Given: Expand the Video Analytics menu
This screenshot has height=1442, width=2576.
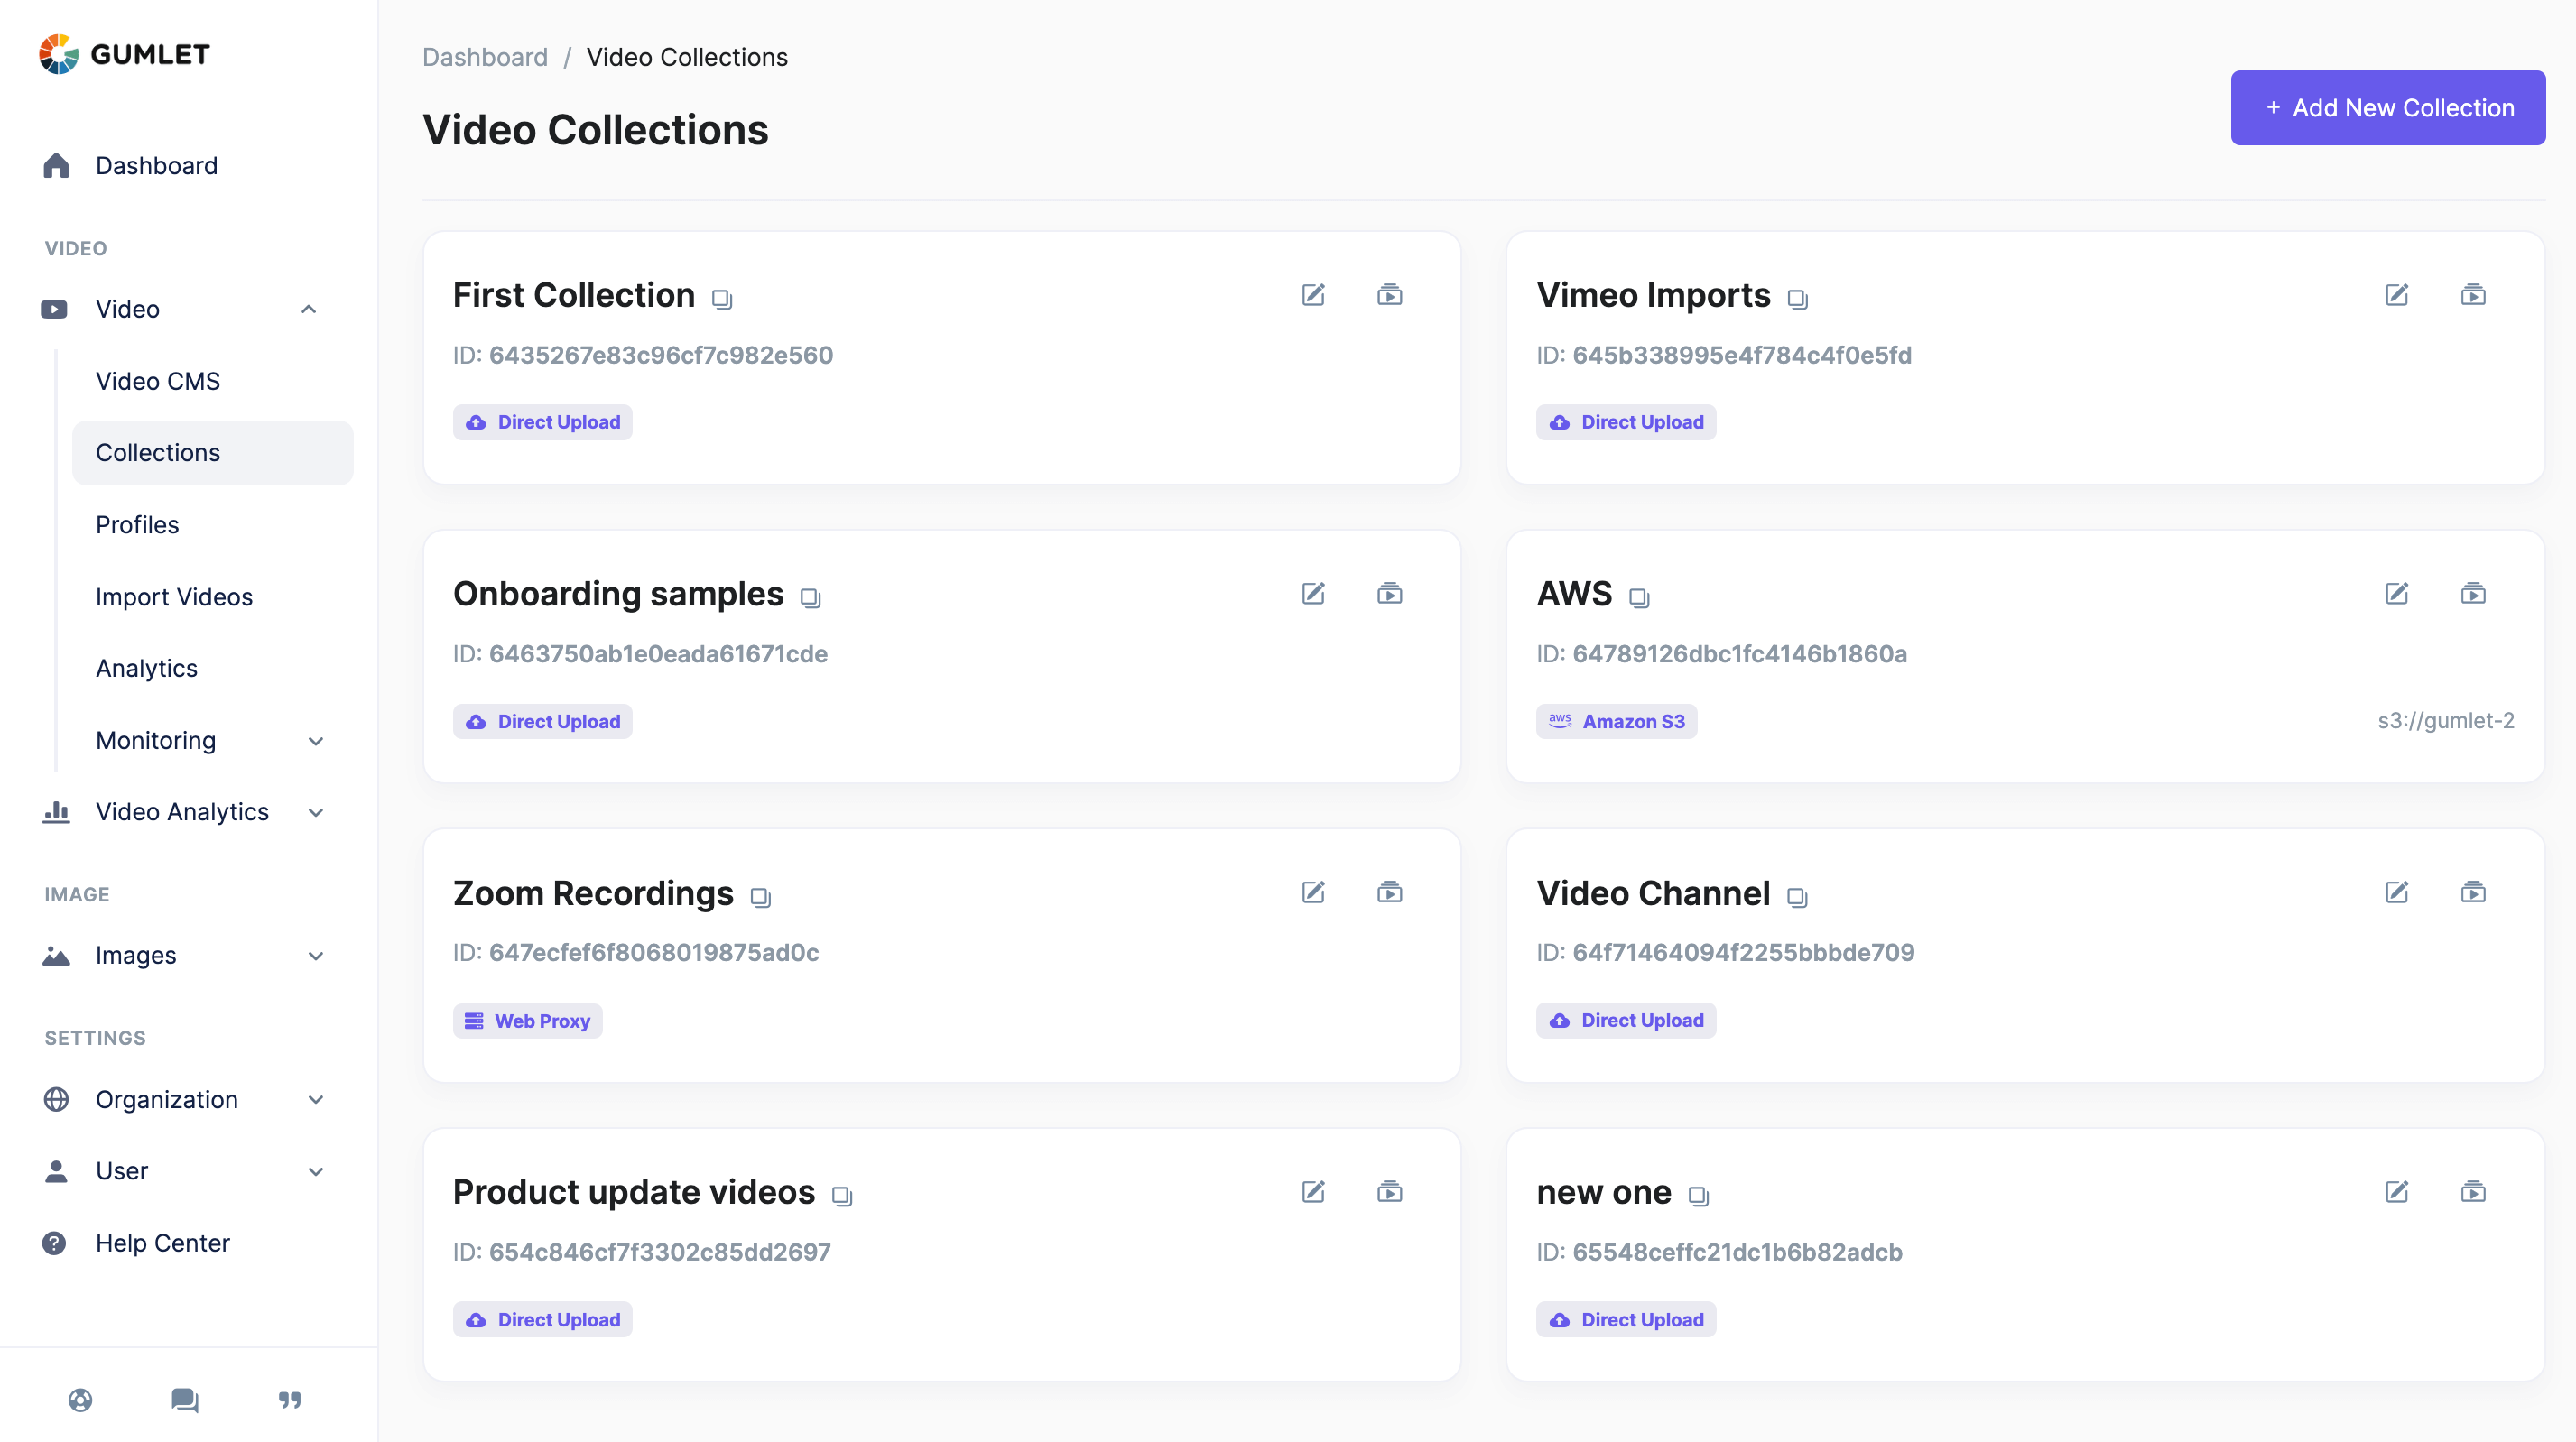Looking at the screenshot, I should 316,812.
